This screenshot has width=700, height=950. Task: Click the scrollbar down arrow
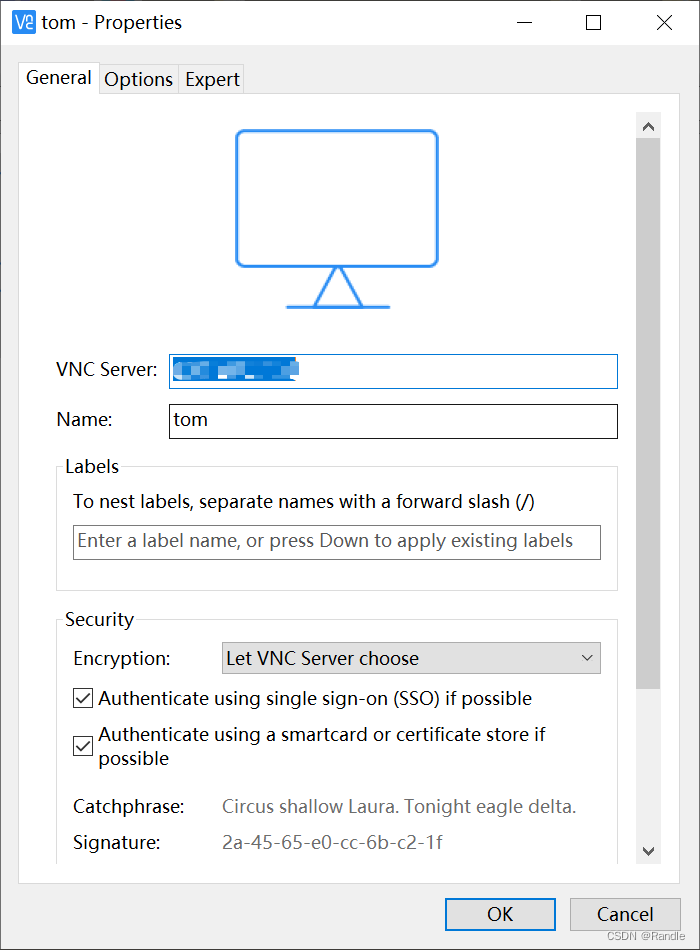pos(648,851)
